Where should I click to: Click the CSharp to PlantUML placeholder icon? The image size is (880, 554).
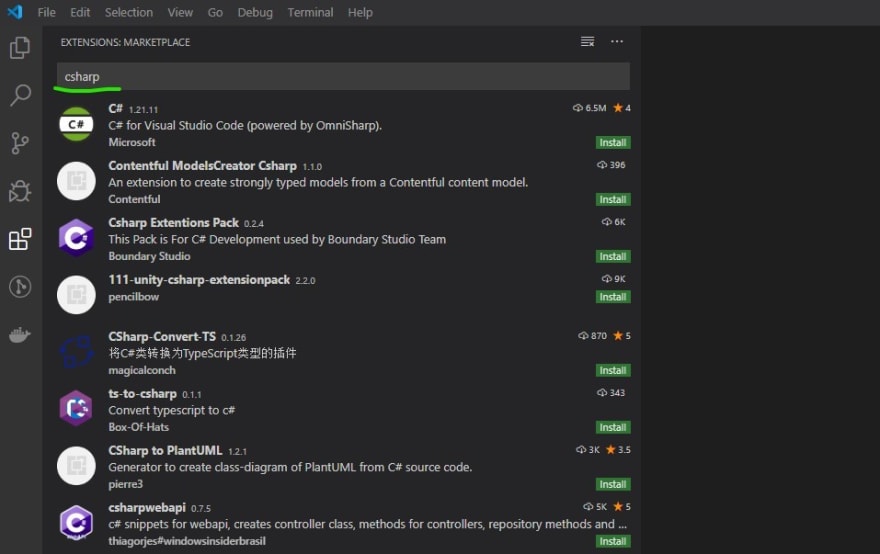76,465
